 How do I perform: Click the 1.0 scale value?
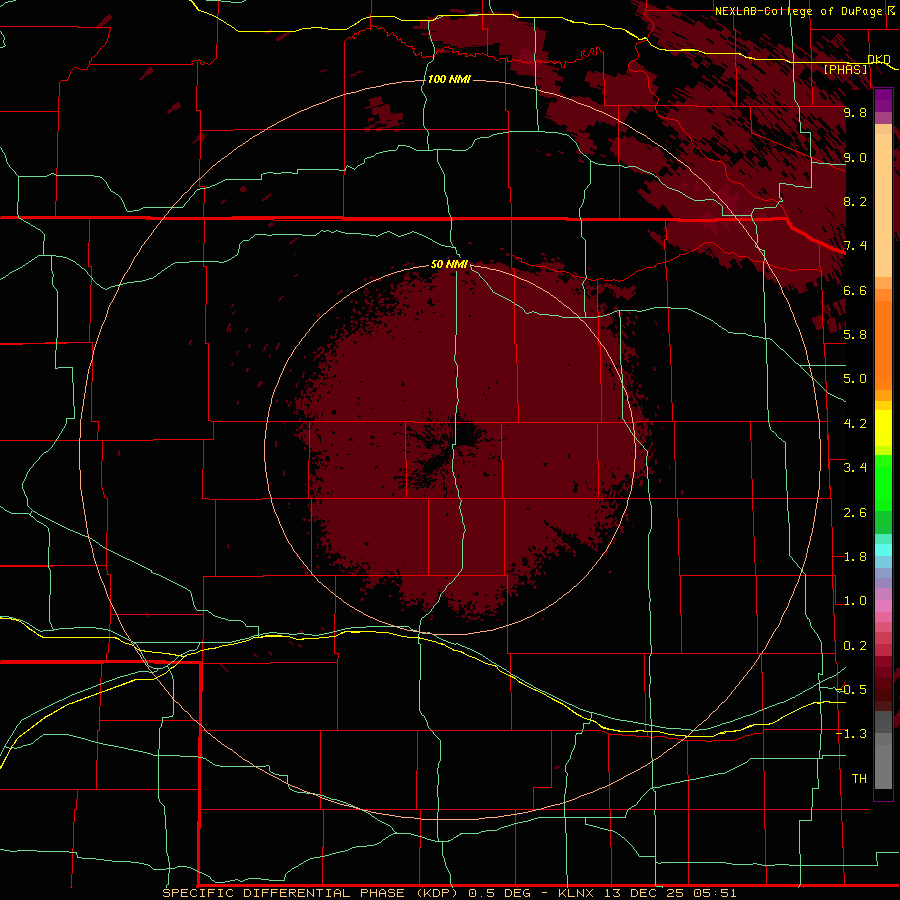(855, 601)
